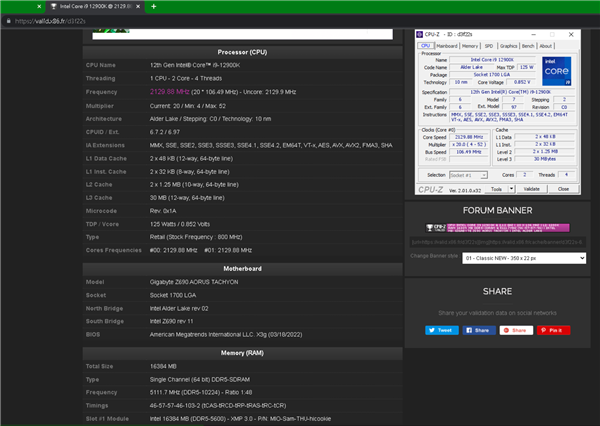Close the Intel Core i9 12900K tab
600x426 pixels.
click(138, 7)
